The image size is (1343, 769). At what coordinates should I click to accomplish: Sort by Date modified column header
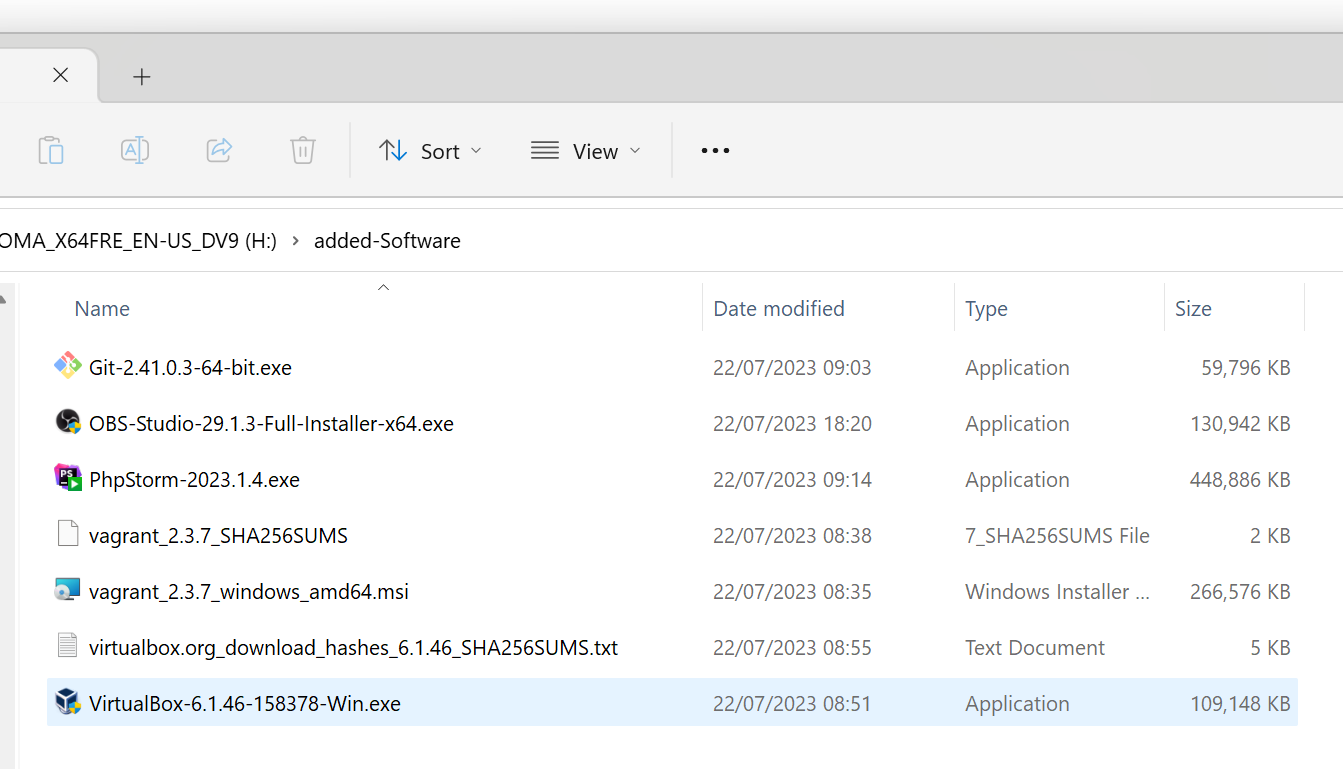click(779, 309)
